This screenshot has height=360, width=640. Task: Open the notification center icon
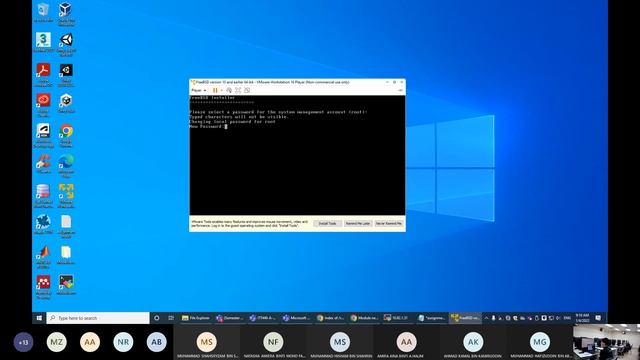point(598,318)
